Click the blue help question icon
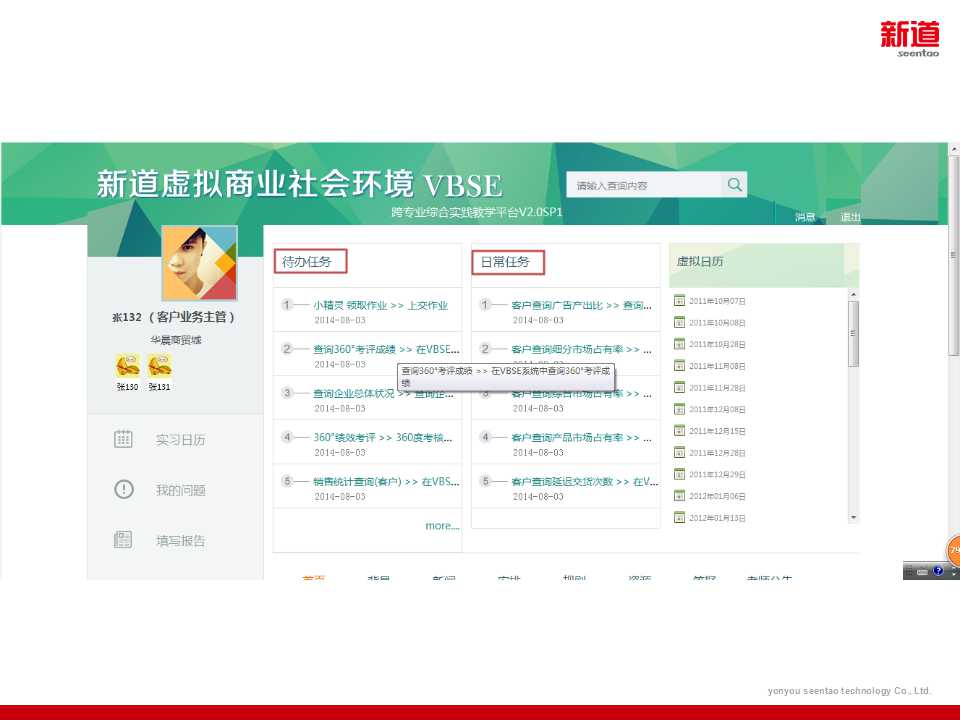The height and width of the screenshot is (720, 960). 938,571
